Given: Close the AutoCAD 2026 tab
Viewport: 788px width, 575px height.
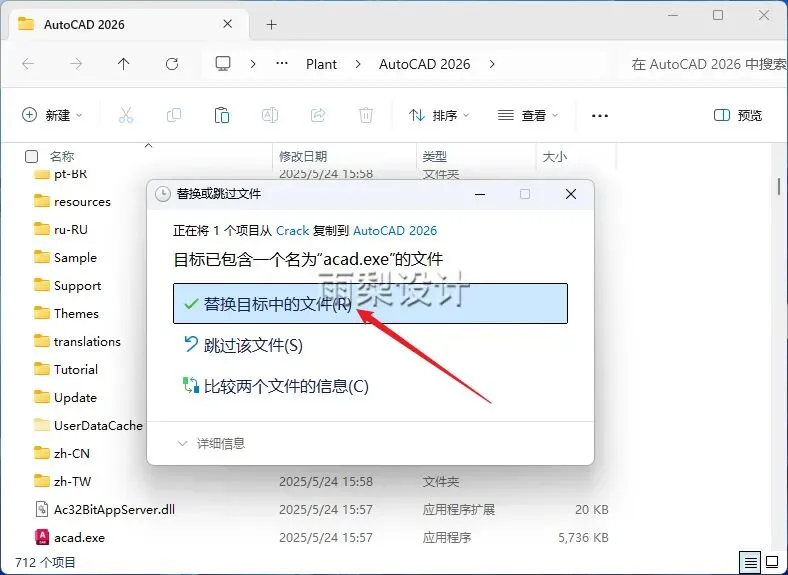Looking at the screenshot, I should [228, 24].
